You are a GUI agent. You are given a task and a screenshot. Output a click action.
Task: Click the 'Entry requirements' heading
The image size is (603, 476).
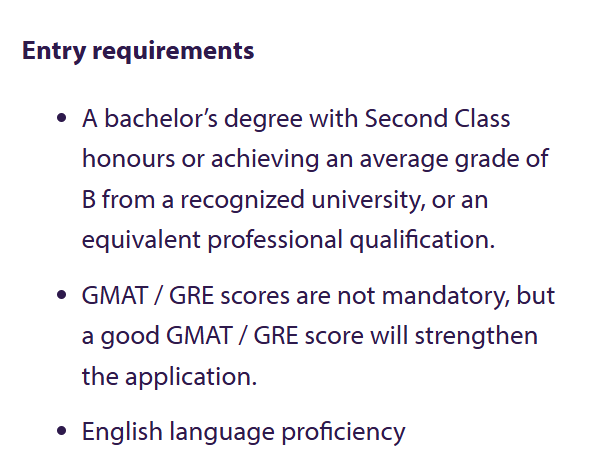coord(138,51)
